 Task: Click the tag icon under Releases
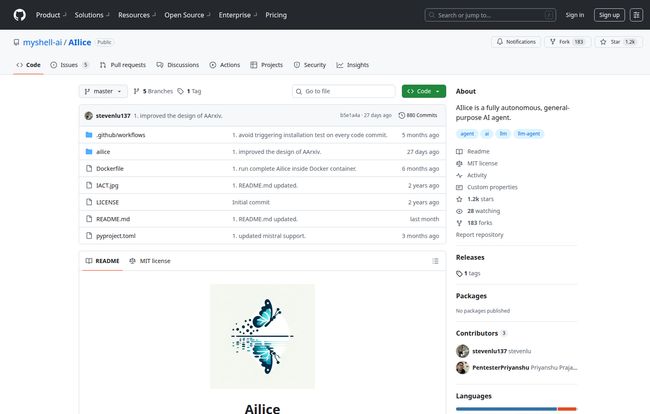pyautogui.click(x=459, y=274)
